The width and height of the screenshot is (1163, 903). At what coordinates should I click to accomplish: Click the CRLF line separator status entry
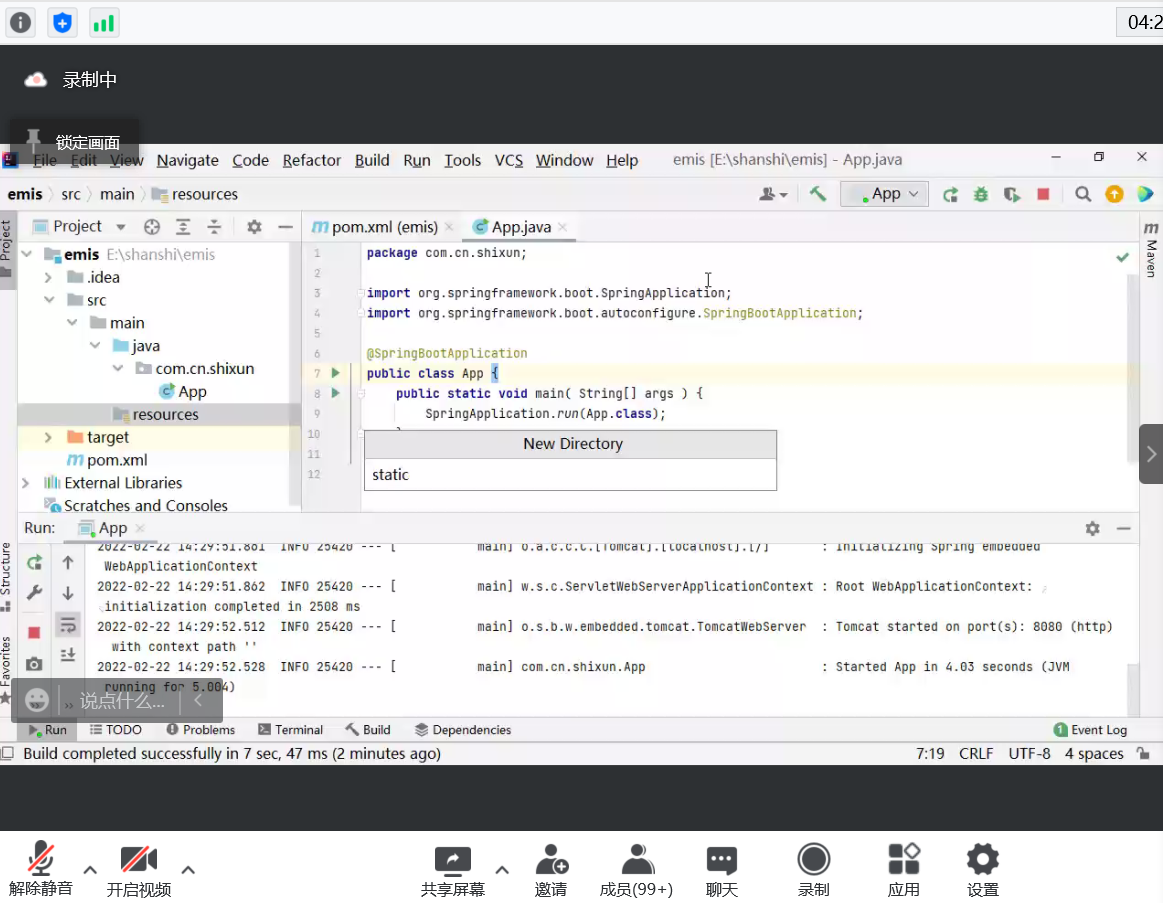[975, 753]
